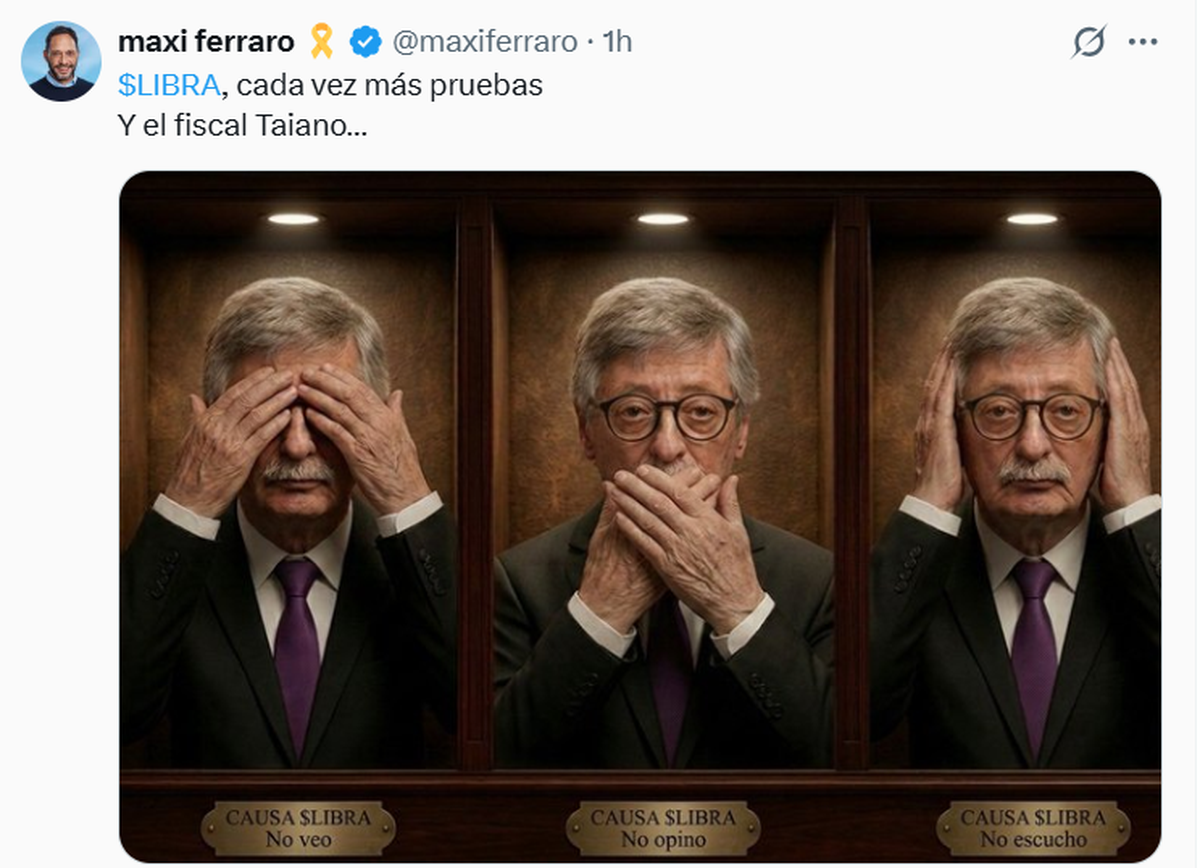This screenshot has width=1200, height=868.
Task: Click the ceiling light in the middle panel
Action: [x=663, y=218]
